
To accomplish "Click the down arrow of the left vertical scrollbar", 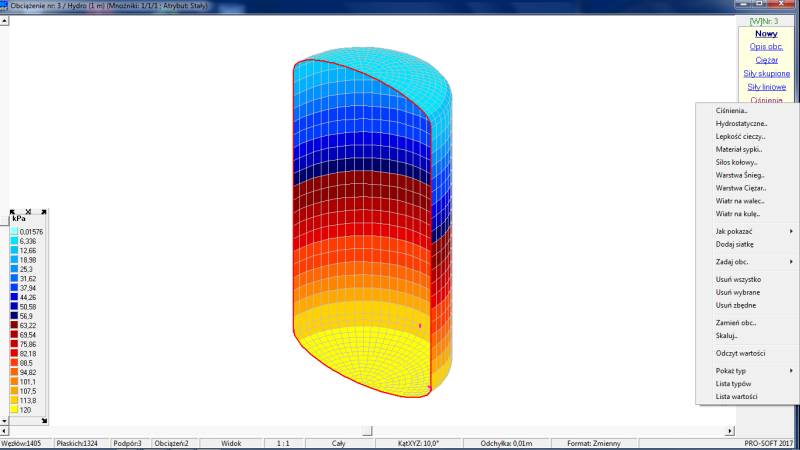I will click(4, 421).
